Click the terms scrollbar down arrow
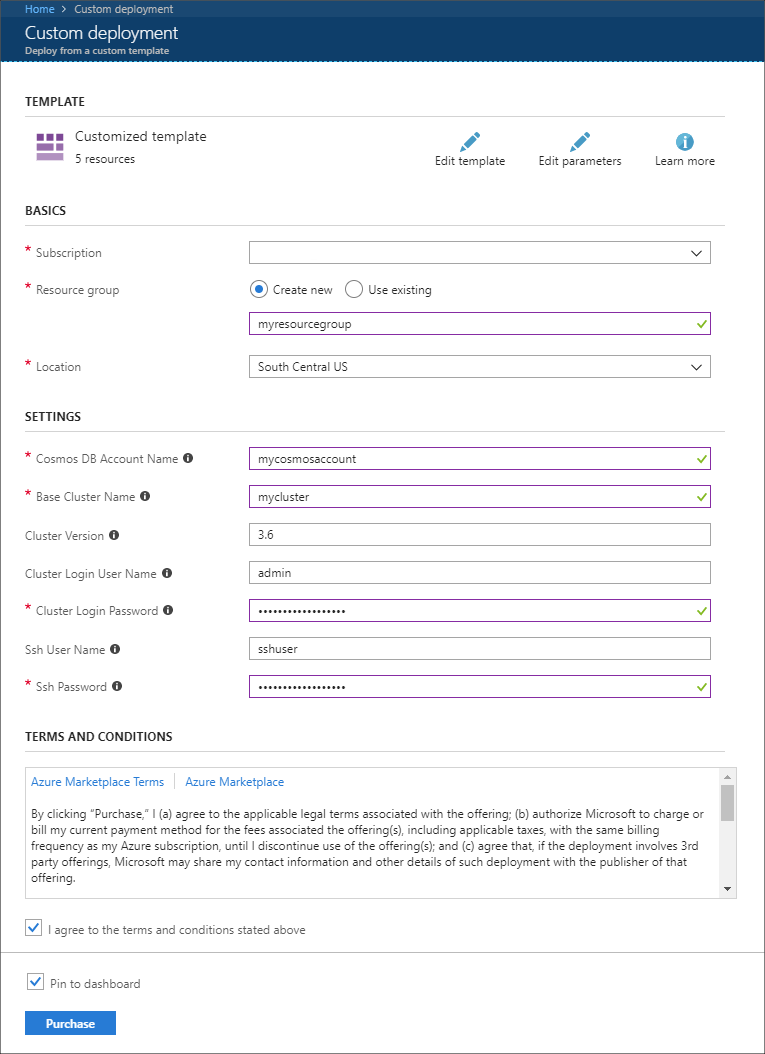The width and height of the screenshot is (765, 1054). point(728,889)
